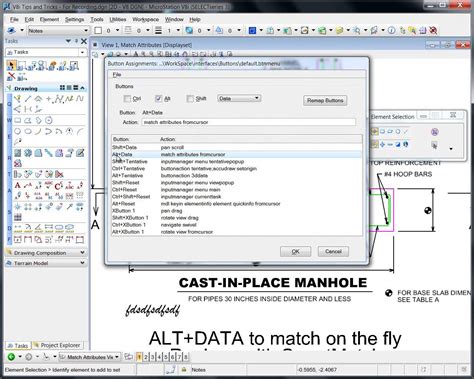Enable the Ctrl checkbox
Viewport: 474px width, 379px height.
(x=127, y=99)
